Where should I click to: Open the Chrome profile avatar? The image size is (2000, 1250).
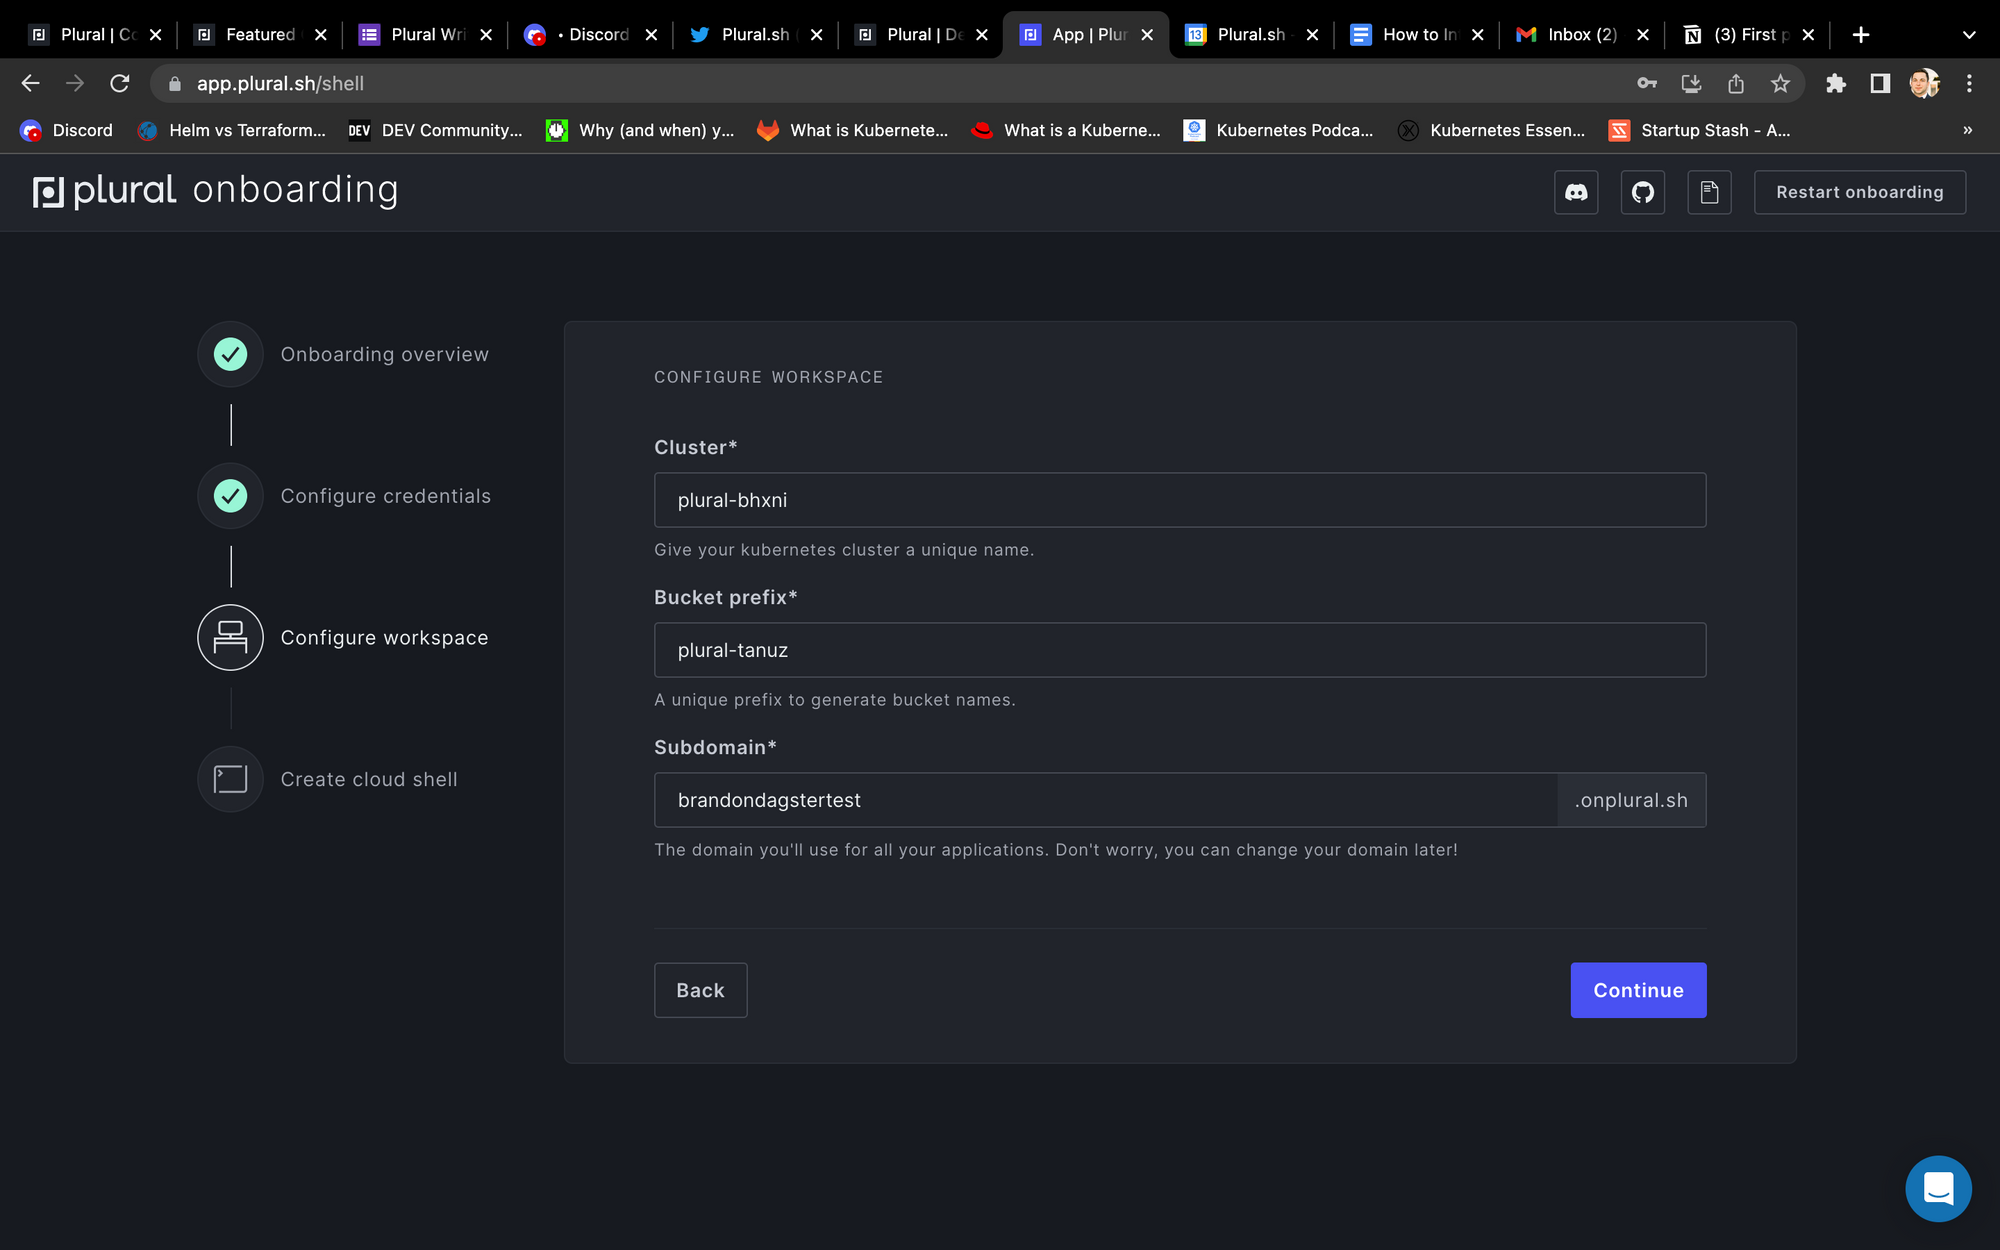click(x=1924, y=84)
